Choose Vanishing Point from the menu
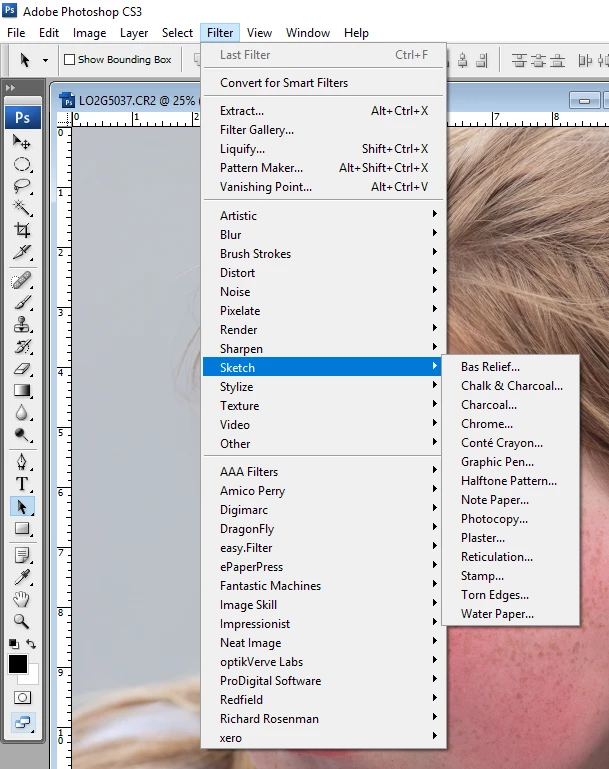 tap(322, 187)
